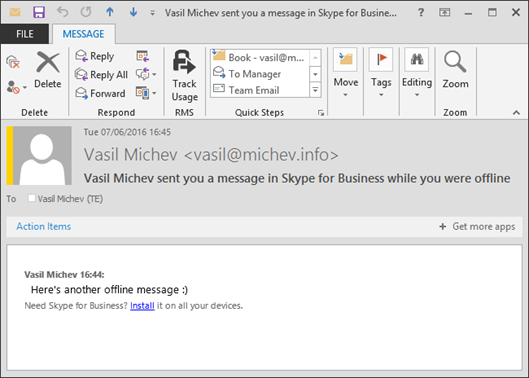Click Reply
The image size is (529, 378).
95,56
